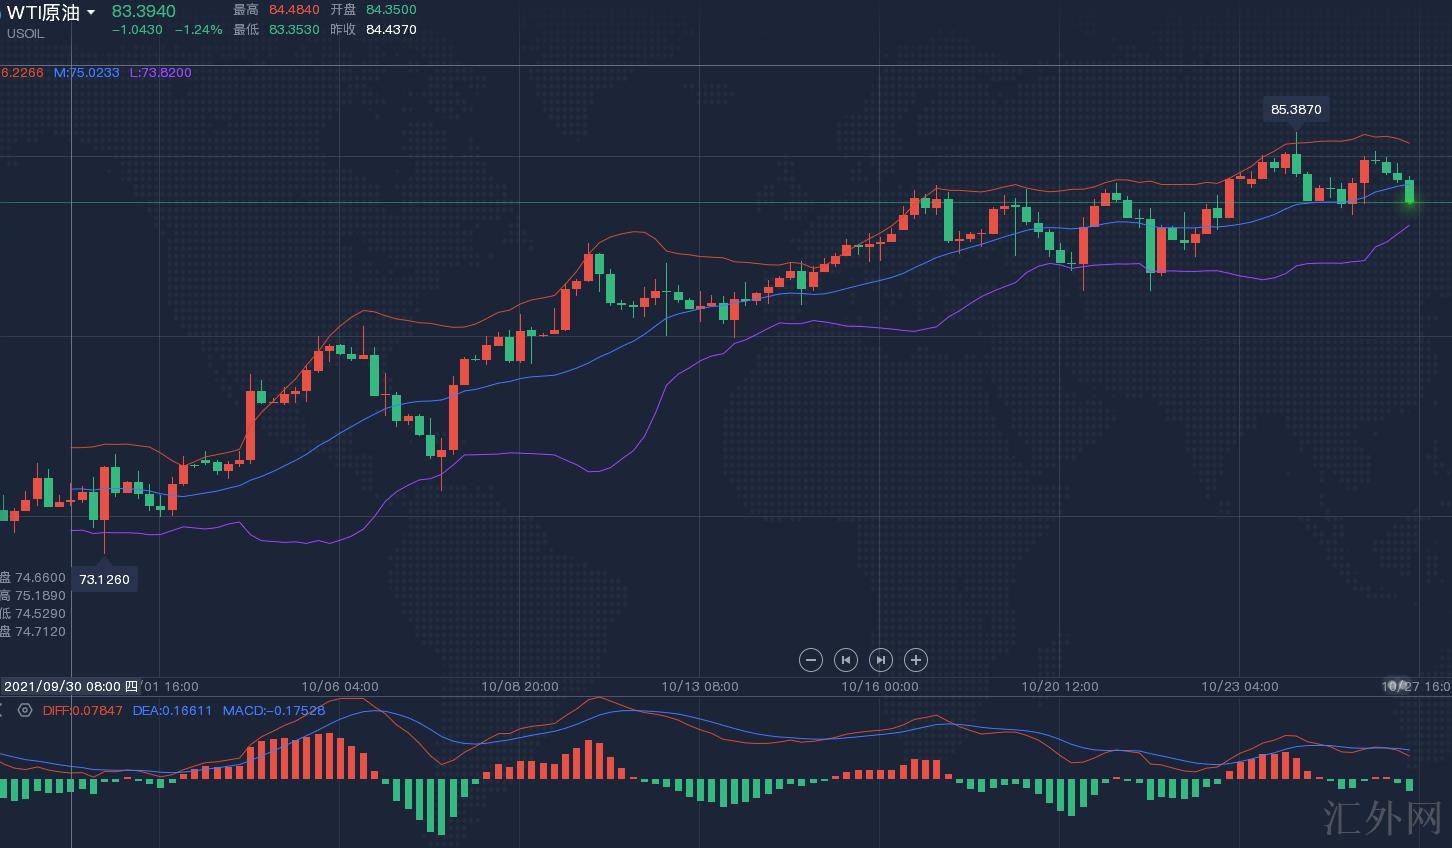Open MACD indicator settings gear
Screen dimensions: 1452x848
click(25, 710)
